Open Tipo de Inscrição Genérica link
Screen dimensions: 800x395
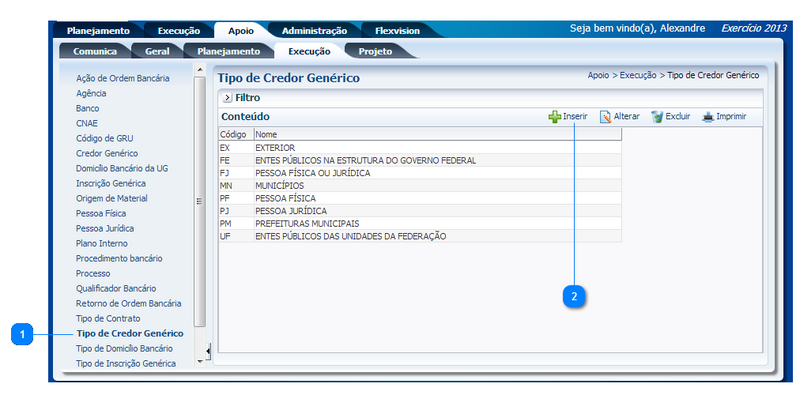tap(126, 364)
